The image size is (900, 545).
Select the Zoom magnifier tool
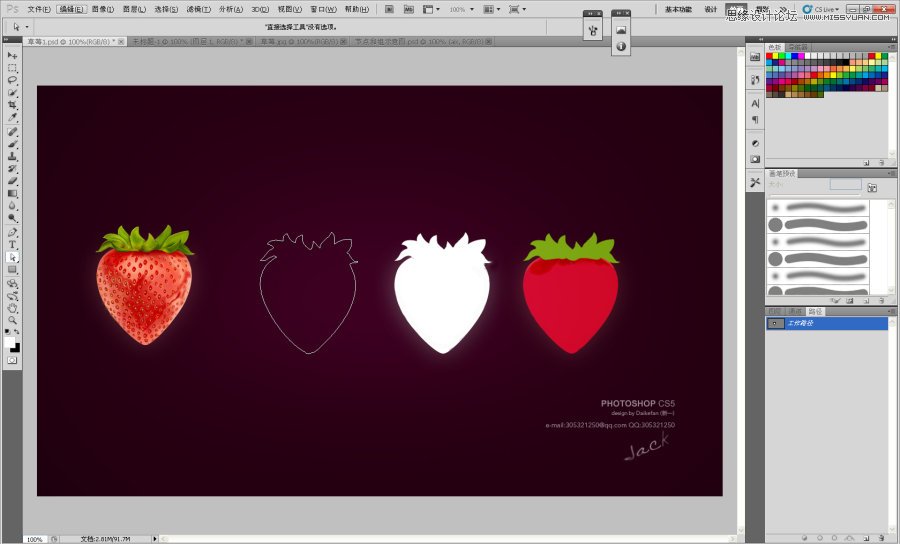coord(13,320)
